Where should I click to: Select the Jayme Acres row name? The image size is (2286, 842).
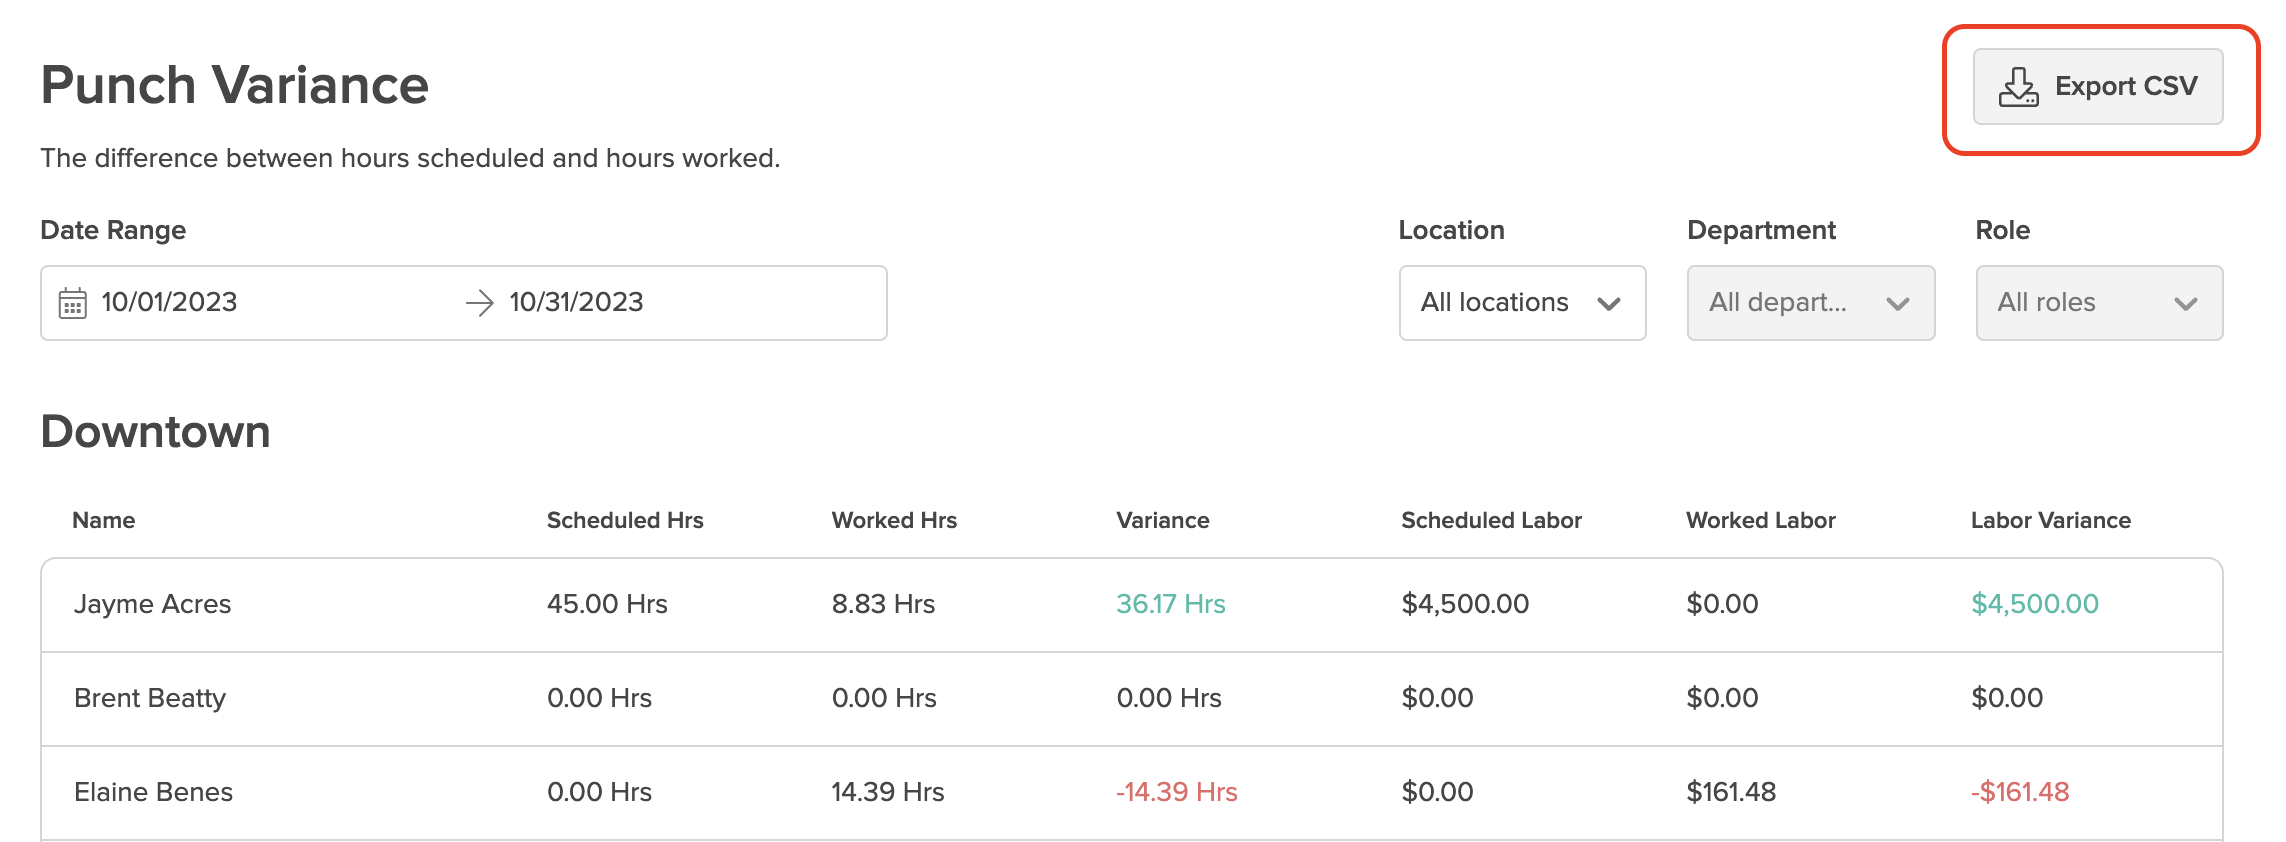[x=153, y=604]
